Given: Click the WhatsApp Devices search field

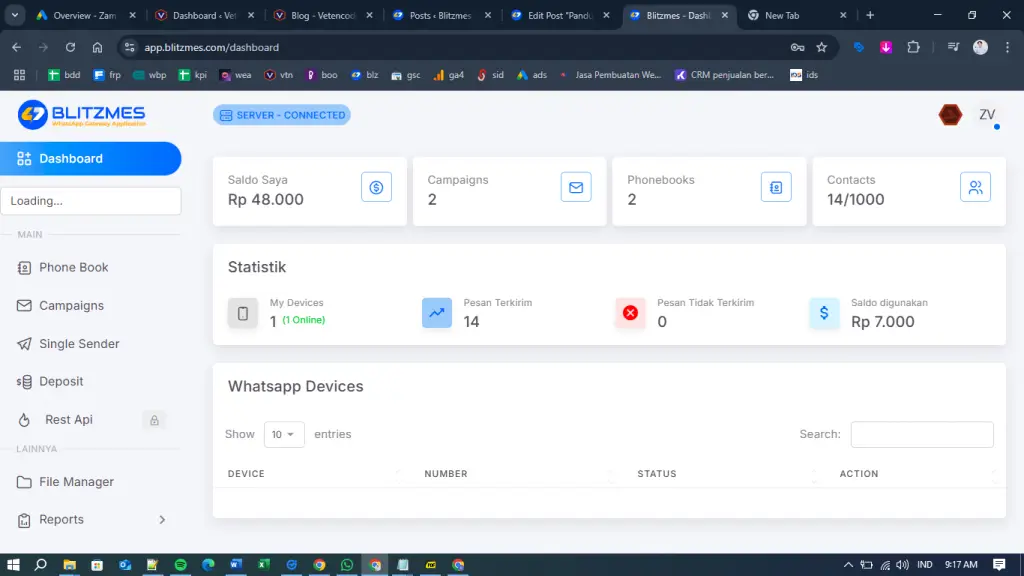Looking at the screenshot, I should coord(921,434).
